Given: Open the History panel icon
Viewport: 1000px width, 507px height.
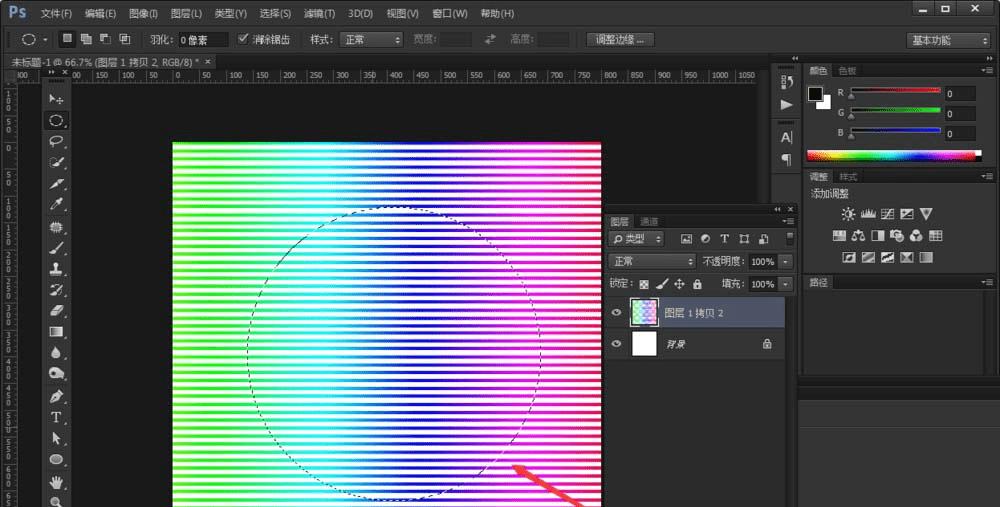Looking at the screenshot, I should [x=786, y=82].
